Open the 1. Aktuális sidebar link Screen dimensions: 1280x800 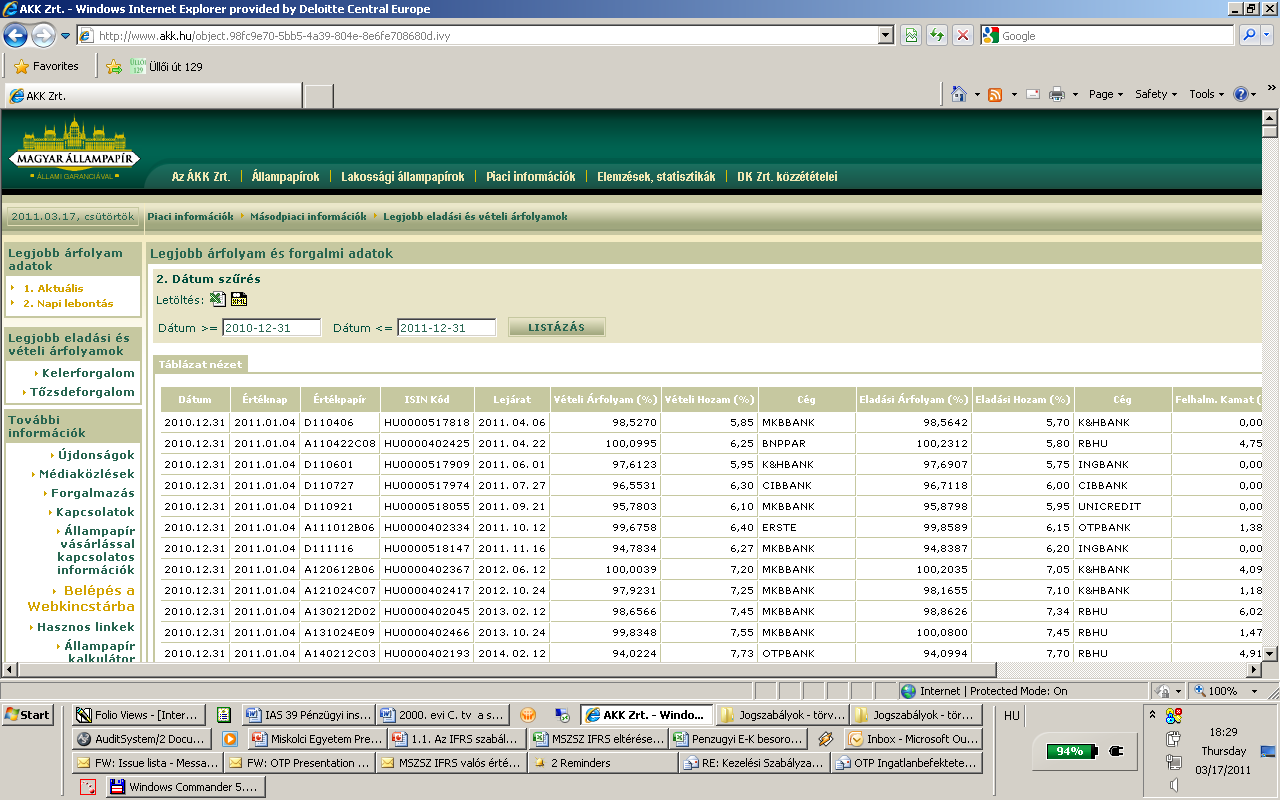point(54,288)
